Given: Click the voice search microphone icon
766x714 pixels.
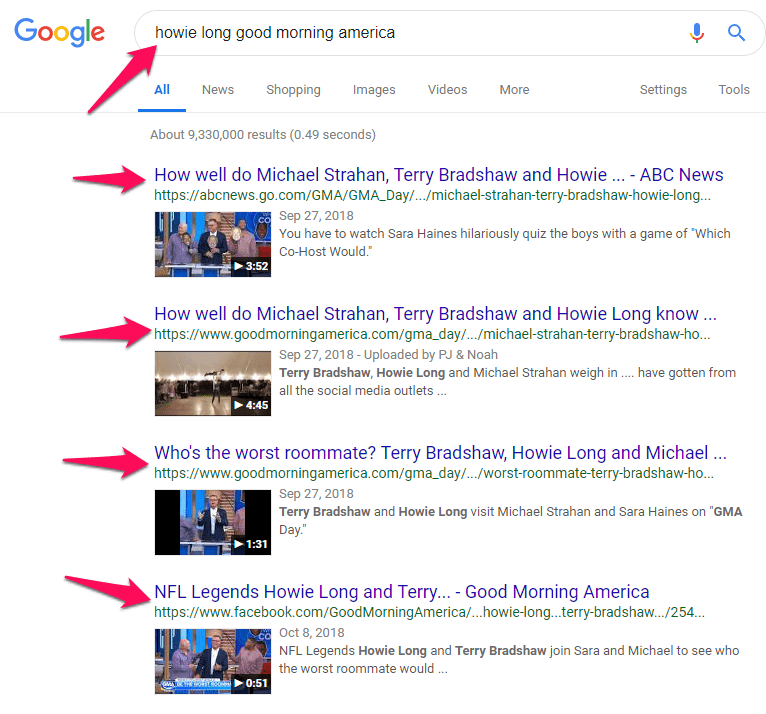Looking at the screenshot, I should (x=697, y=33).
